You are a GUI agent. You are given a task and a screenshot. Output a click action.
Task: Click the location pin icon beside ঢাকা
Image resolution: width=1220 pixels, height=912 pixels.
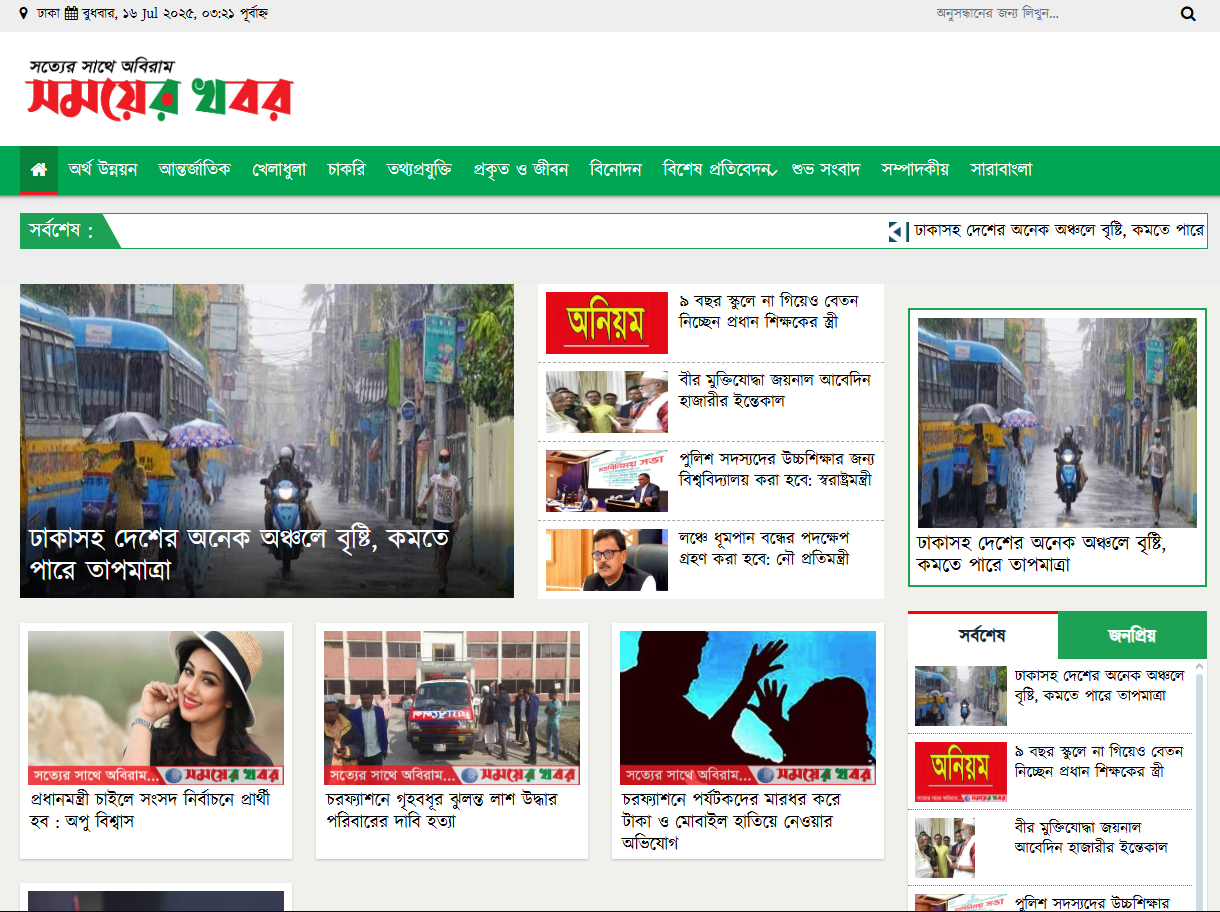pyautogui.click(x=23, y=14)
